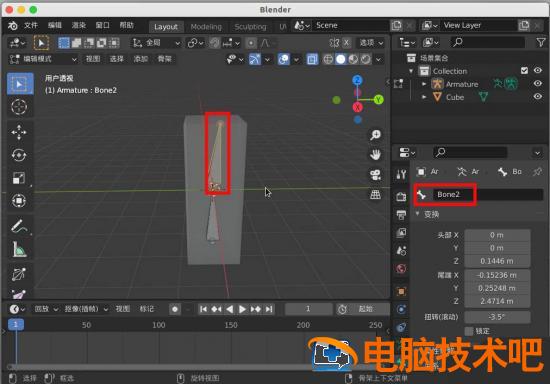
Task: Click the Bone2 name field
Action: coord(488,194)
